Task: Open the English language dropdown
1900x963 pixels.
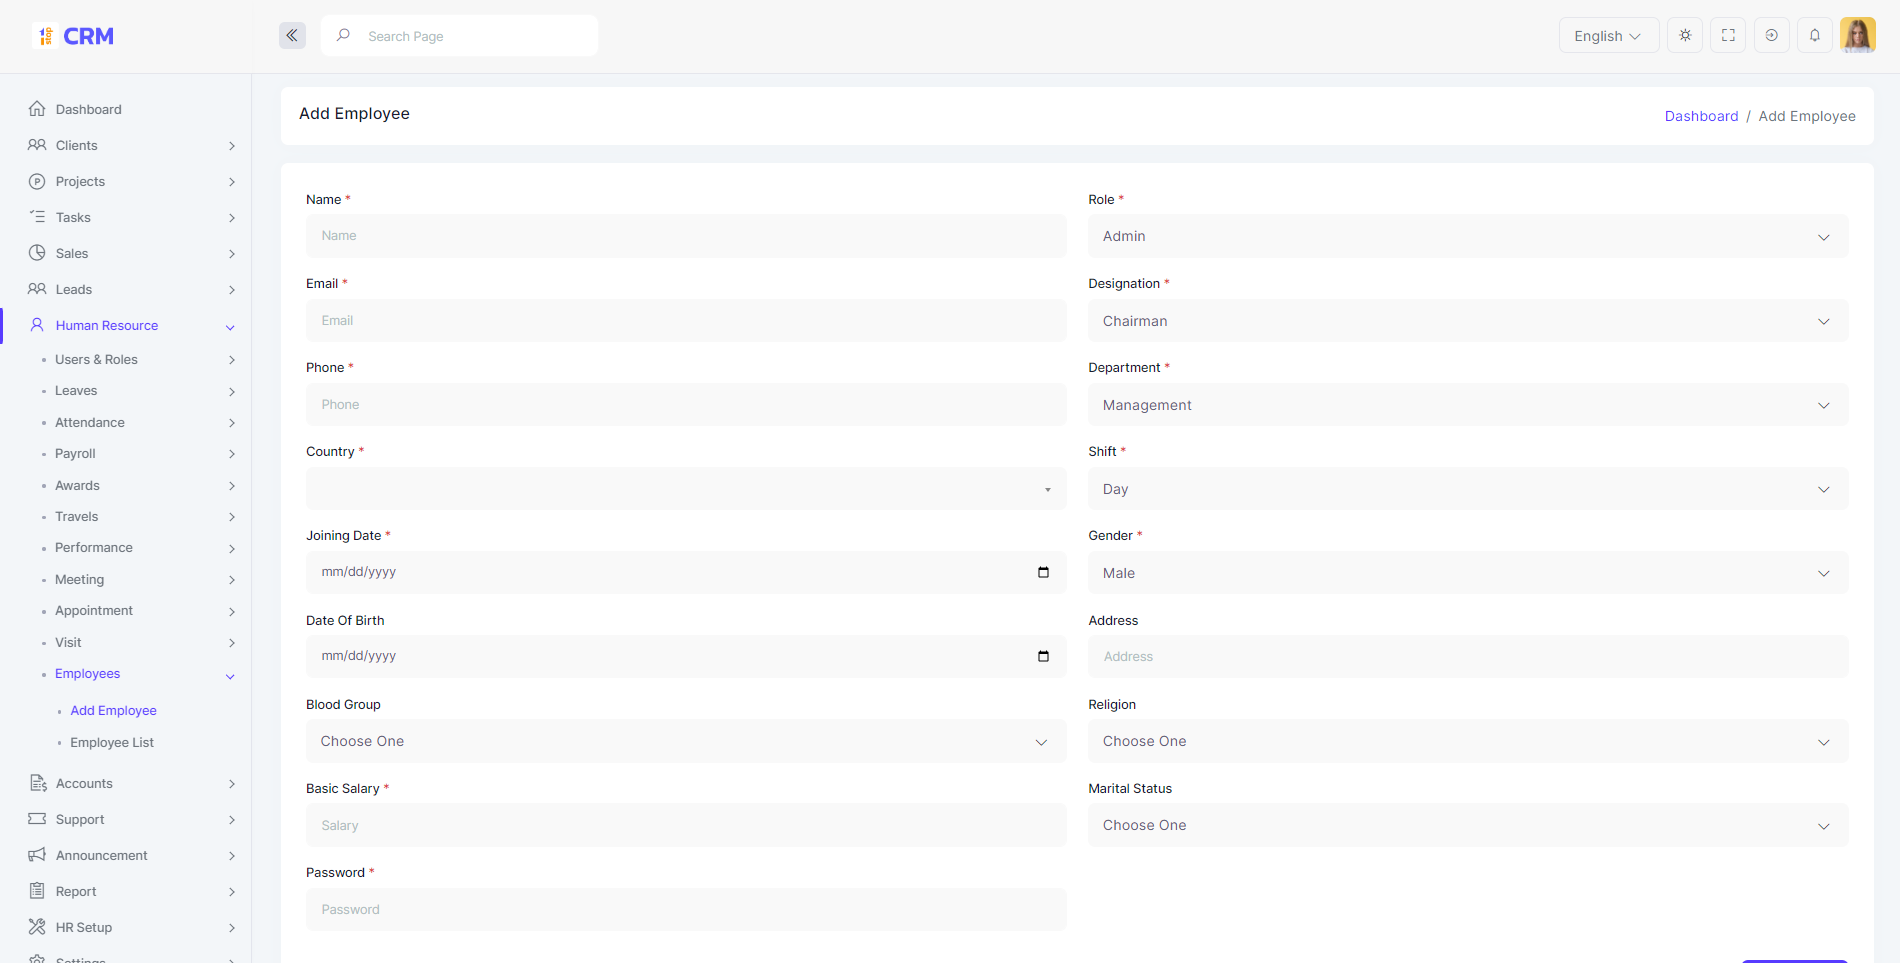Action: pos(1609,35)
